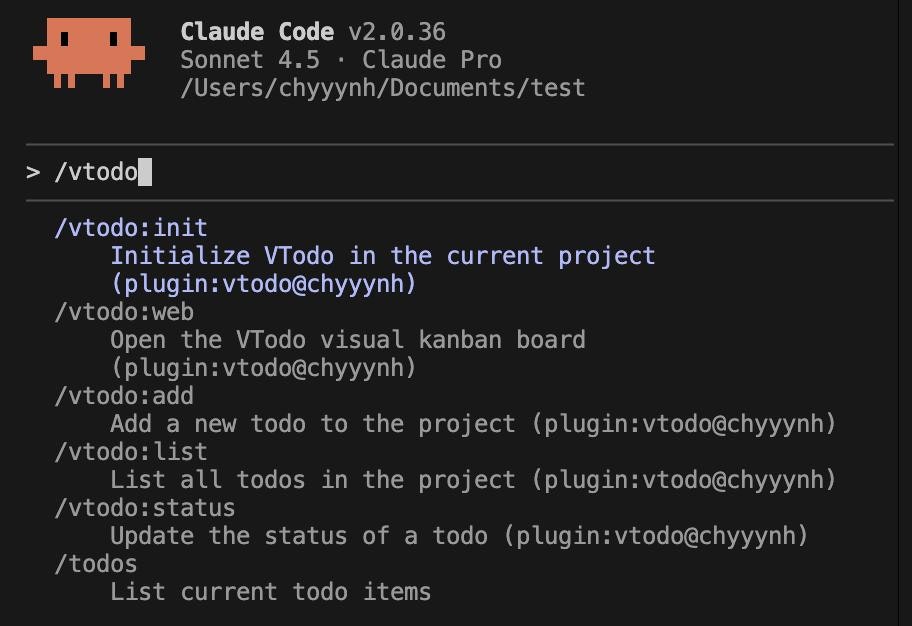The width and height of the screenshot is (912, 626).
Task: Click the left eye of the mascot icon
Action: pyautogui.click(x=64, y=39)
